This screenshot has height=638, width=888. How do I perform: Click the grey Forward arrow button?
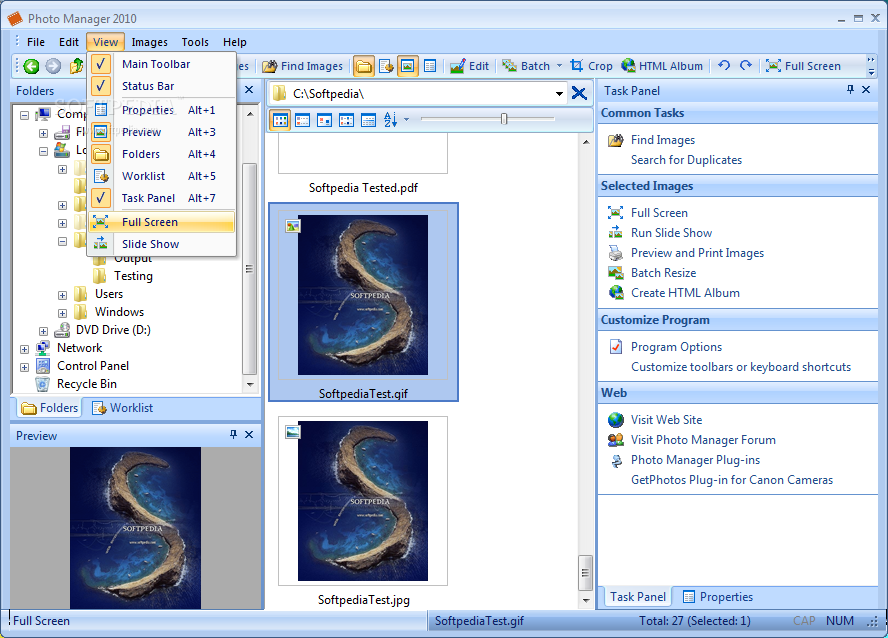(x=53, y=66)
